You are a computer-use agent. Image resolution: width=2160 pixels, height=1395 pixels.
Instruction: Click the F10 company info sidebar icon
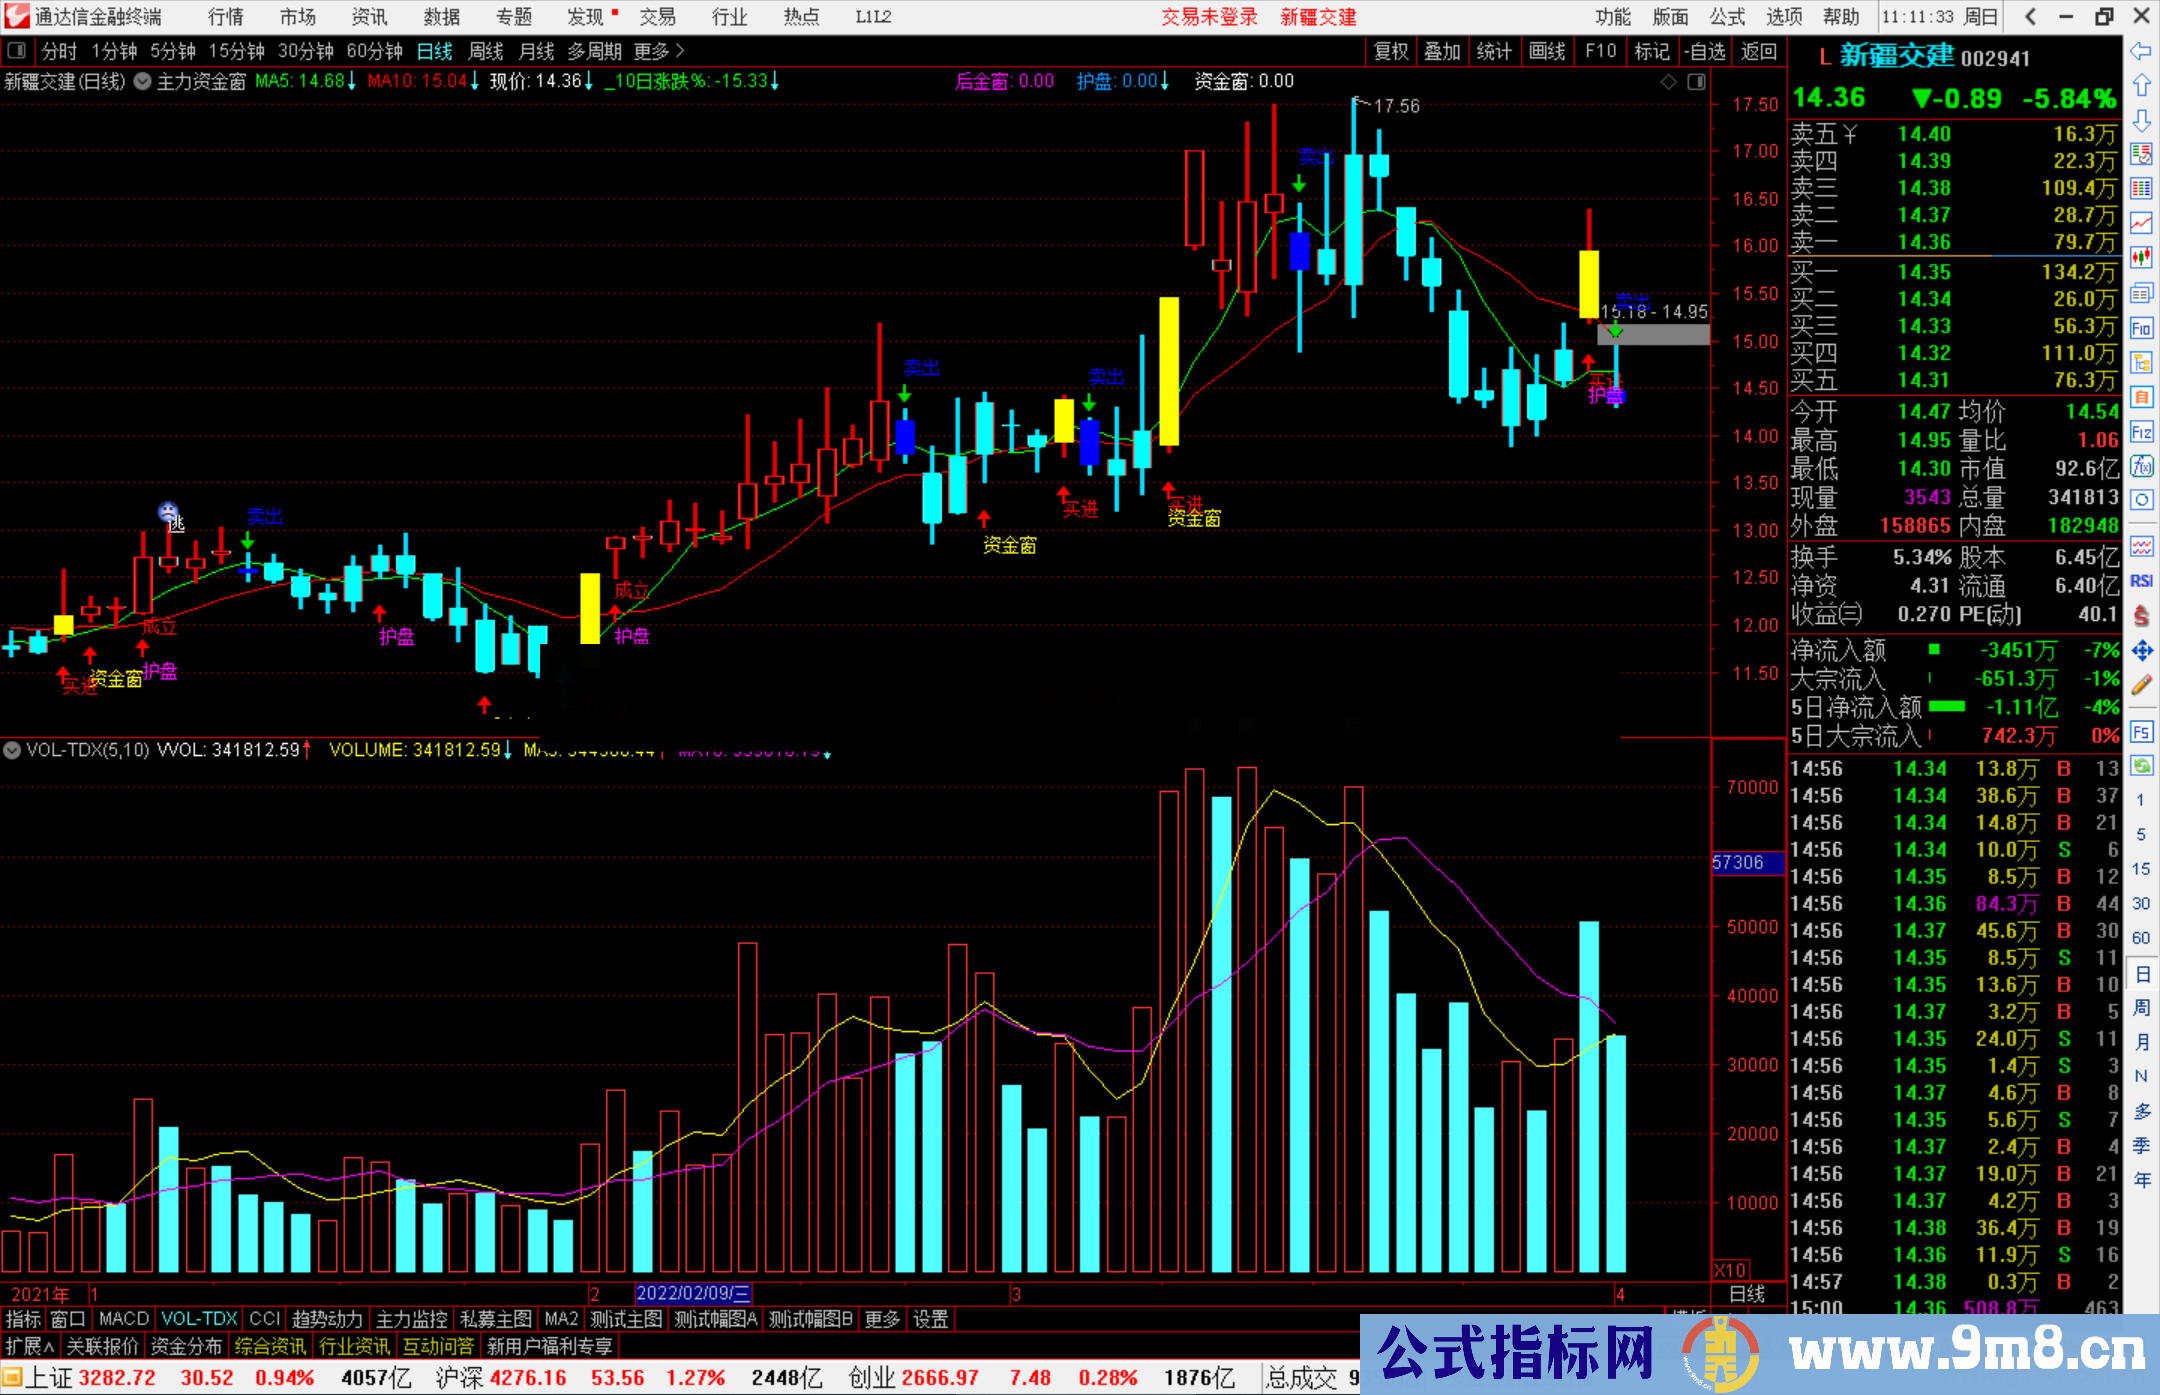coord(2141,328)
